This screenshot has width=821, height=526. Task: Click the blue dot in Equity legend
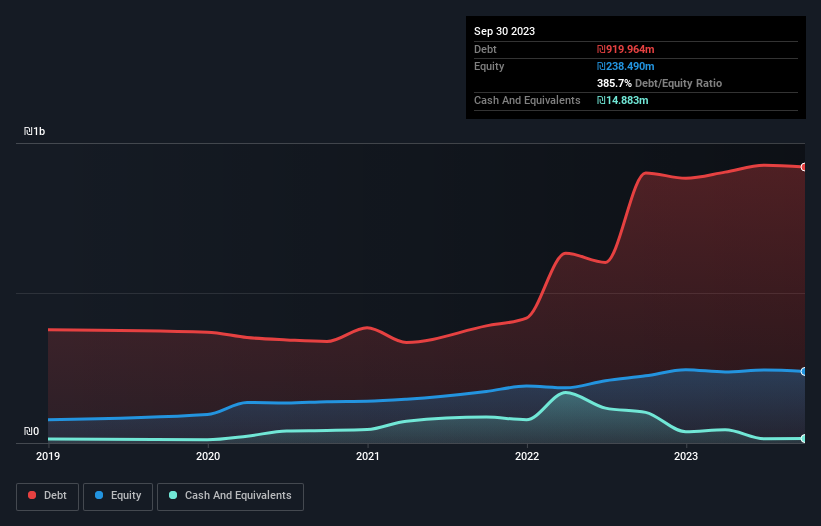pos(99,495)
